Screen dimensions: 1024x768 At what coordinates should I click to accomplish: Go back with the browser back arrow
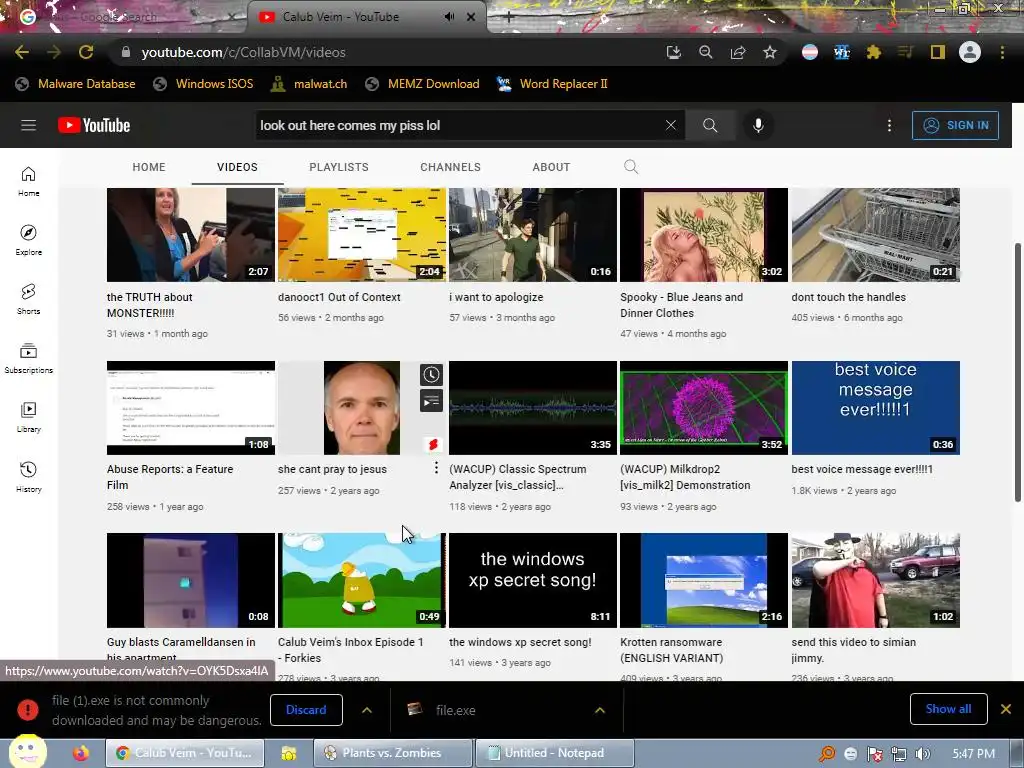[x=22, y=52]
